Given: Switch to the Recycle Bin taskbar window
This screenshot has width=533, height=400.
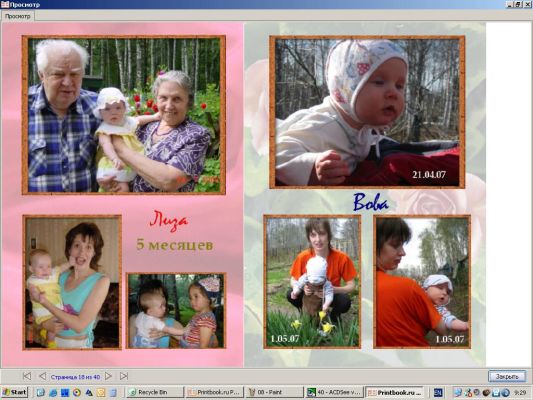Looking at the screenshot, I should 155,393.
